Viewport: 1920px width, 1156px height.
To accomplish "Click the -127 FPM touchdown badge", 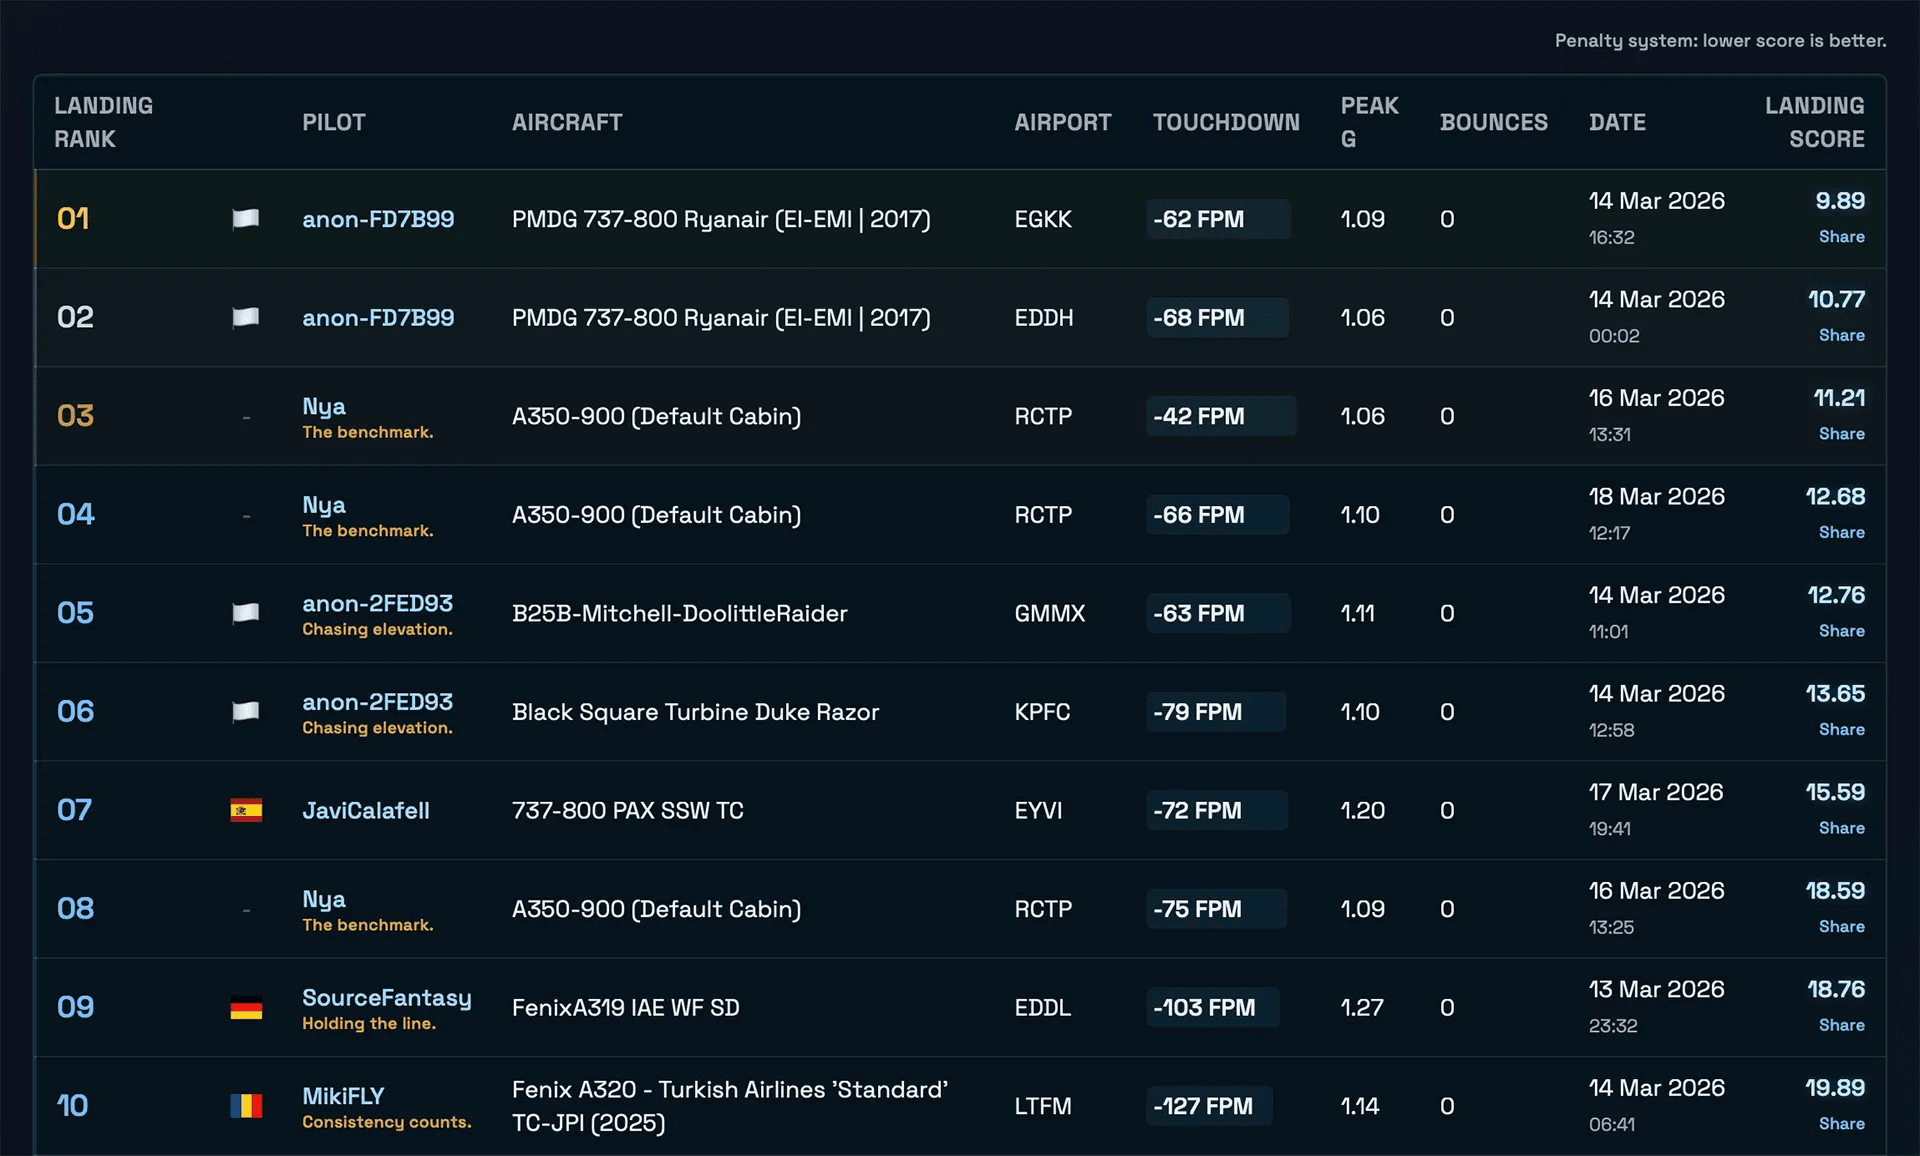I will tap(1209, 1106).
